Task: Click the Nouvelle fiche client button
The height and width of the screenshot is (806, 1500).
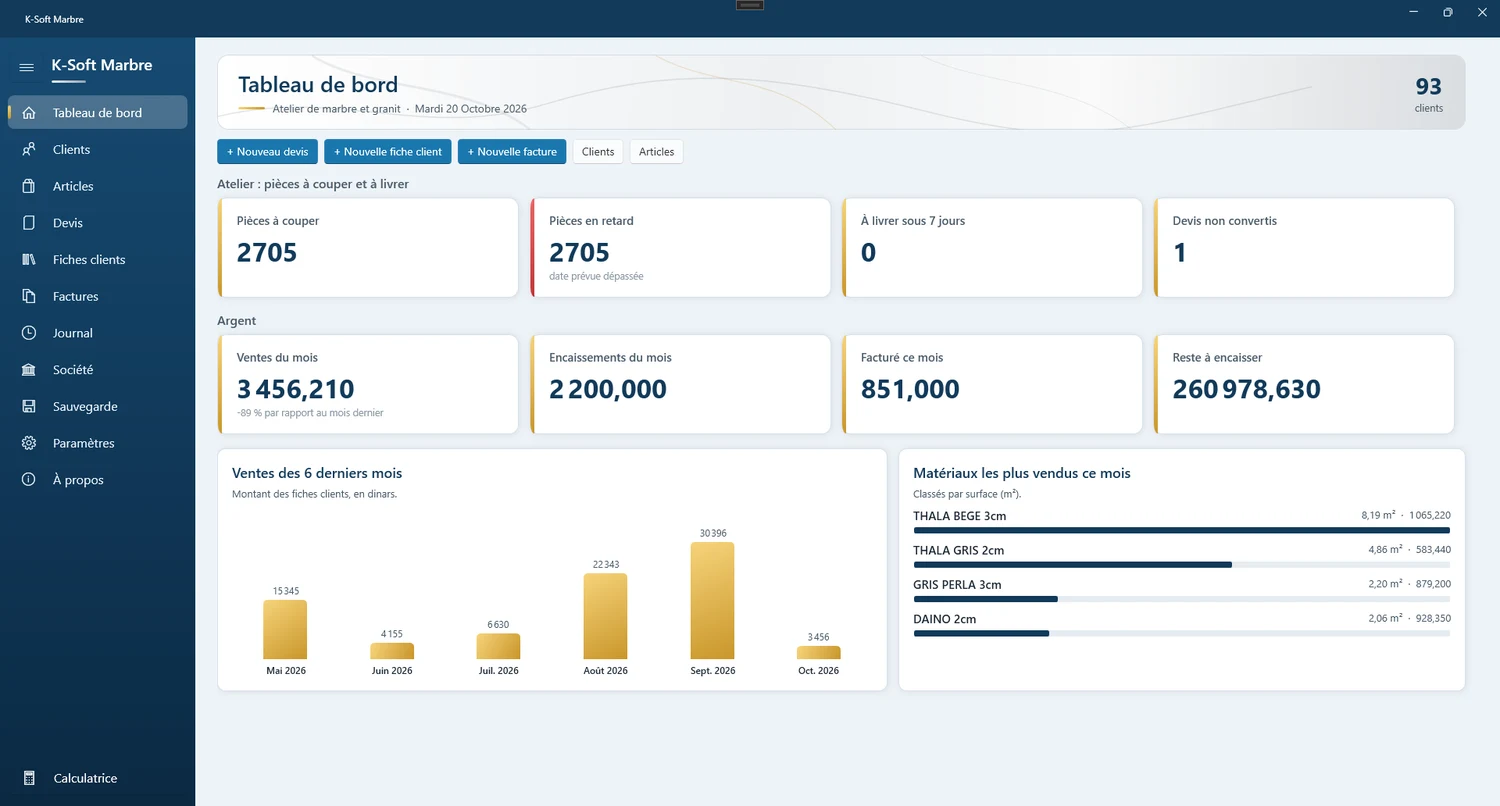Action: click(x=388, y=152)
